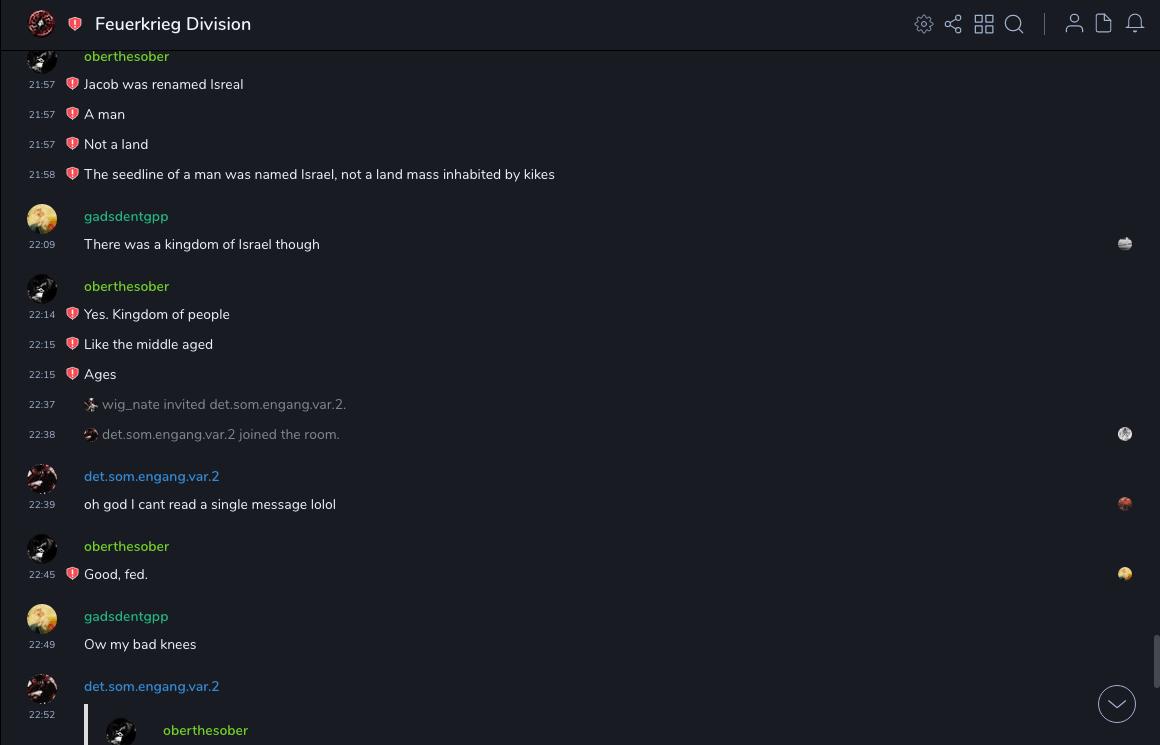Click the 22:38 timestamp of join event

tap(42, 435)
